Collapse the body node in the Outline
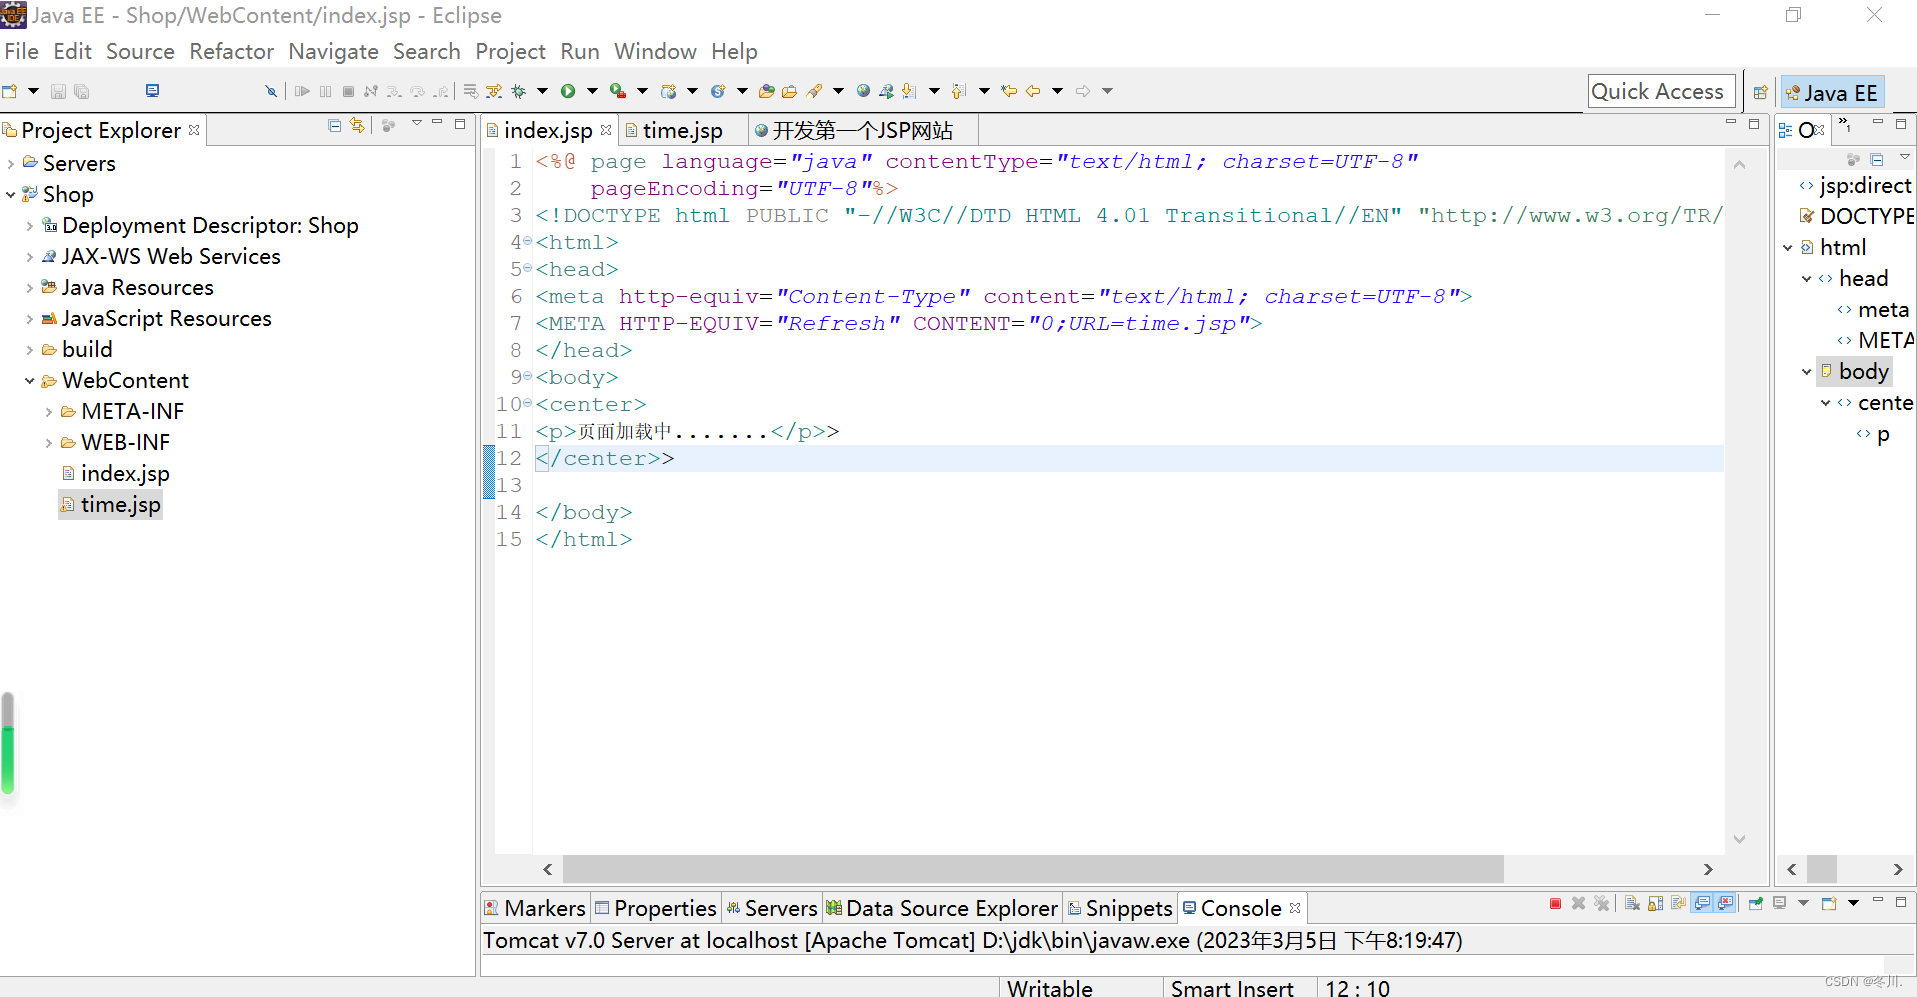Viewport: 1917px width, 997px height. click(1807, 371)
